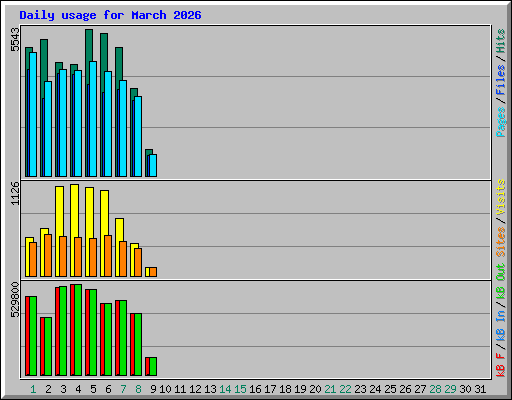Click the "kB In" legend label

tap(500, 325)
